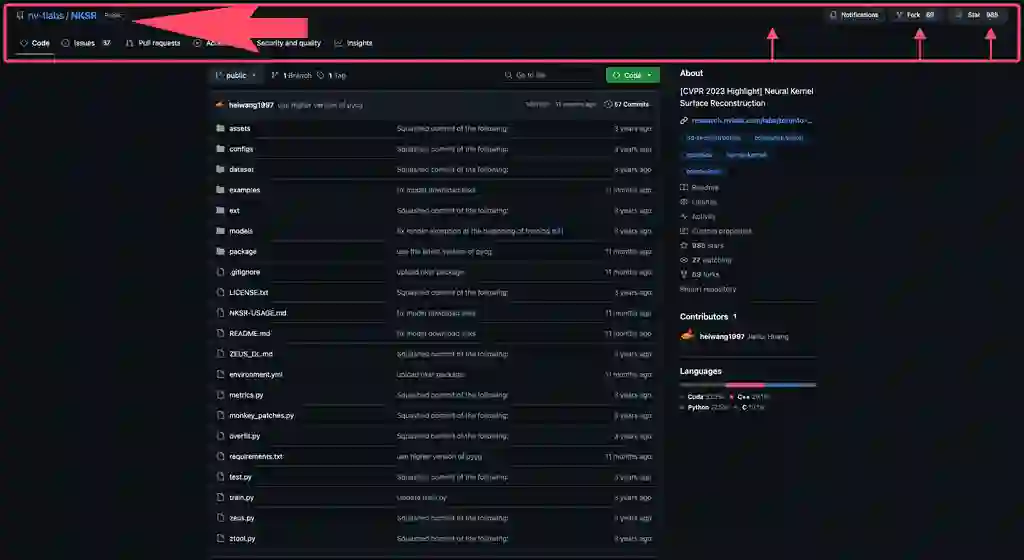This screenshot has height=560, width=1024.
Task: Open the README.md file name
Action: [x=249, y=334]
